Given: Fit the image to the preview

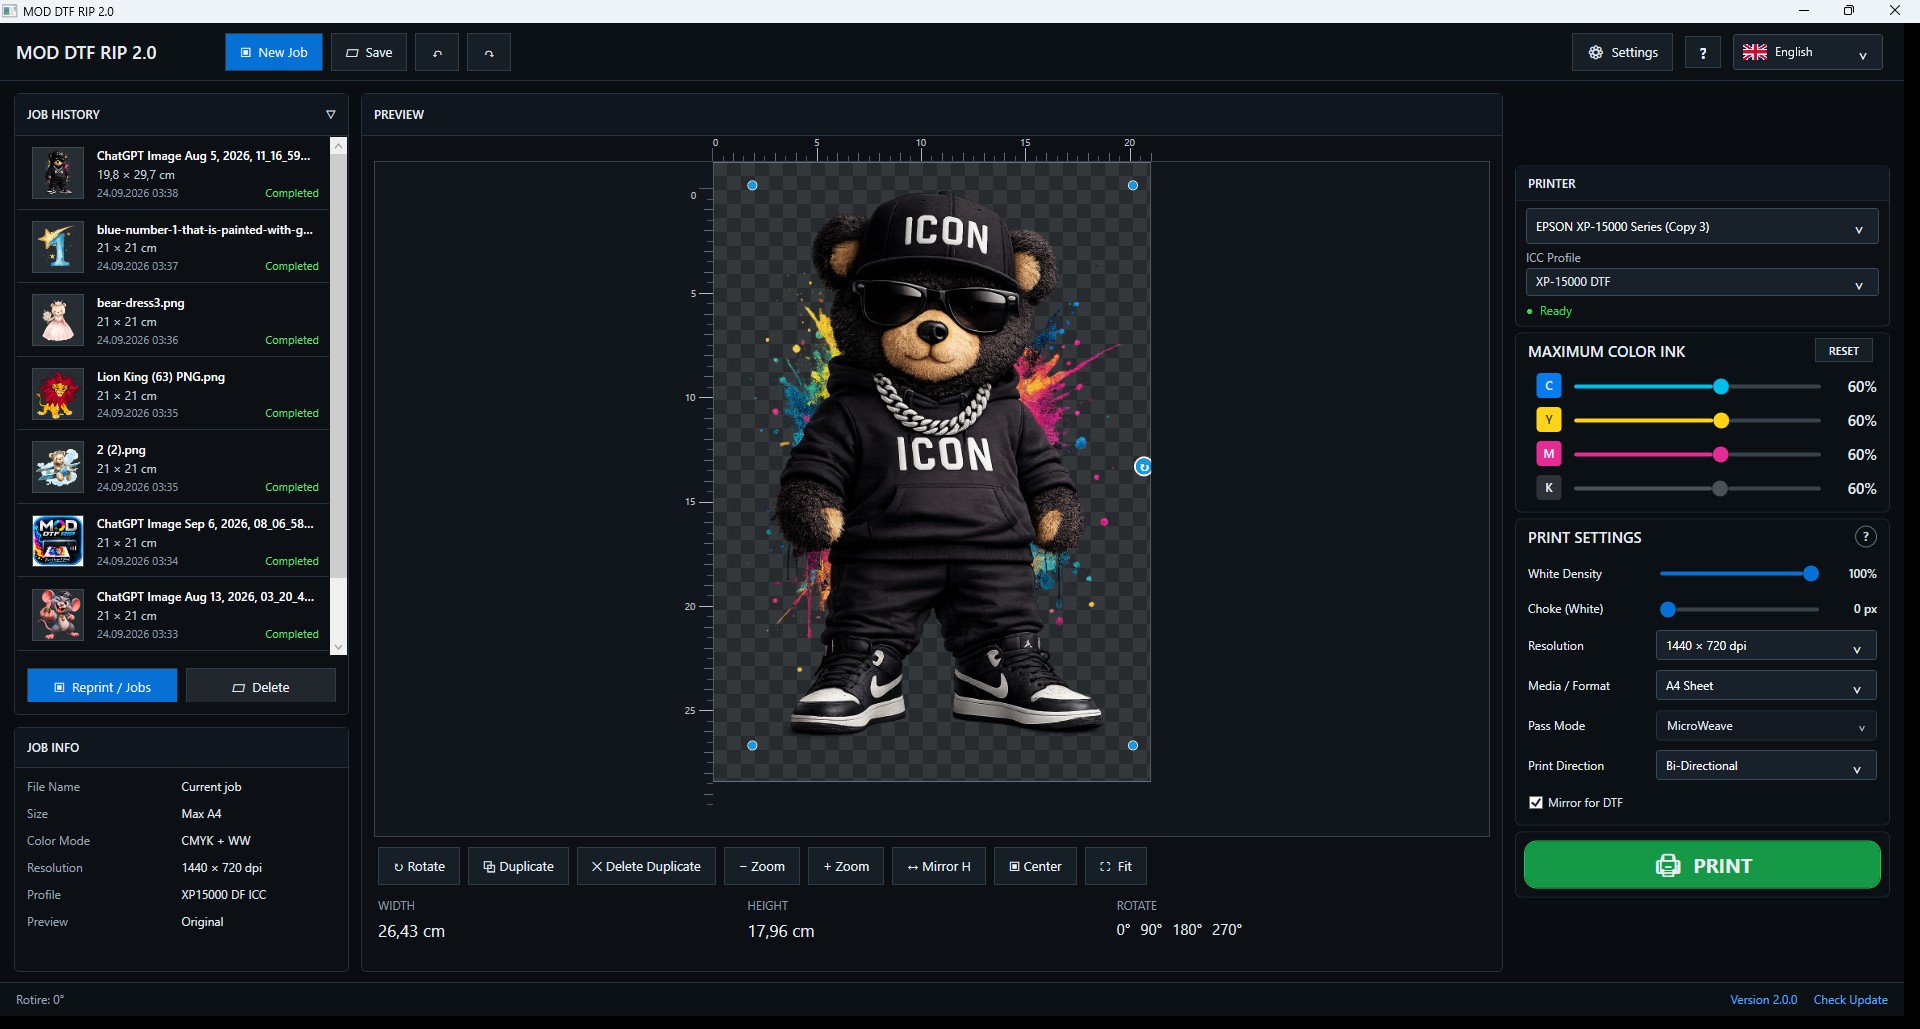Looking at the screenshot, I should (x=1116, y=866).
